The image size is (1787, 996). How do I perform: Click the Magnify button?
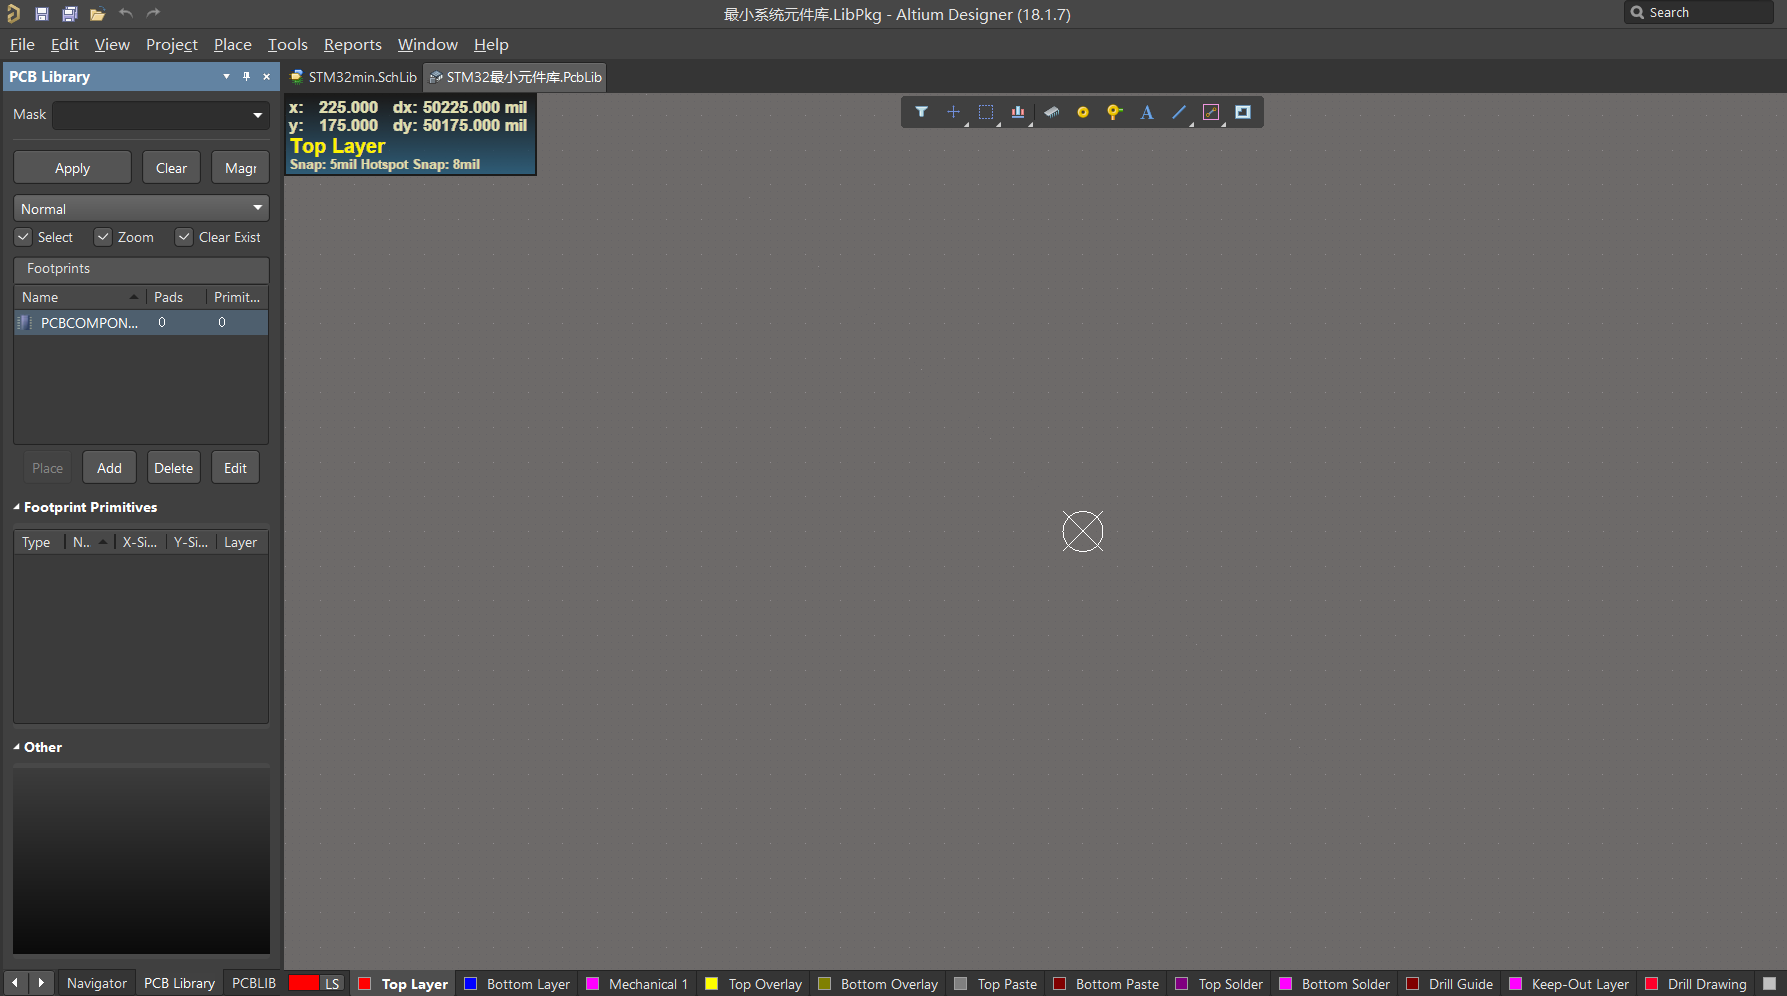(x=240, y=168)
